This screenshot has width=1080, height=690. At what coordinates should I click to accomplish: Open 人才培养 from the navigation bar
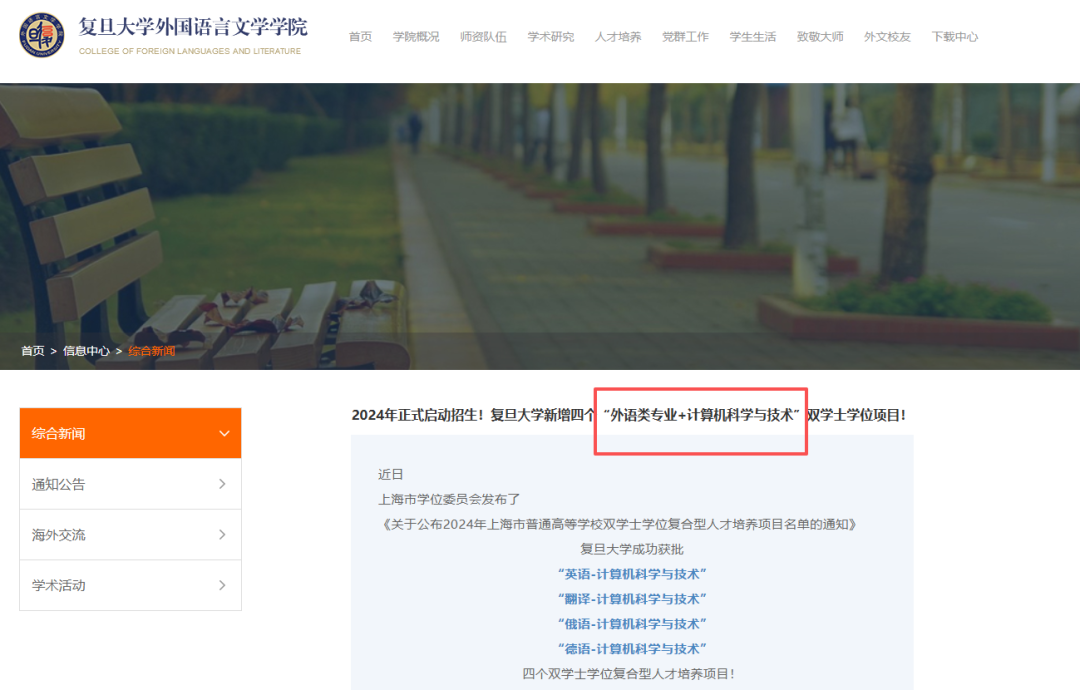click(x=618, y=37)
